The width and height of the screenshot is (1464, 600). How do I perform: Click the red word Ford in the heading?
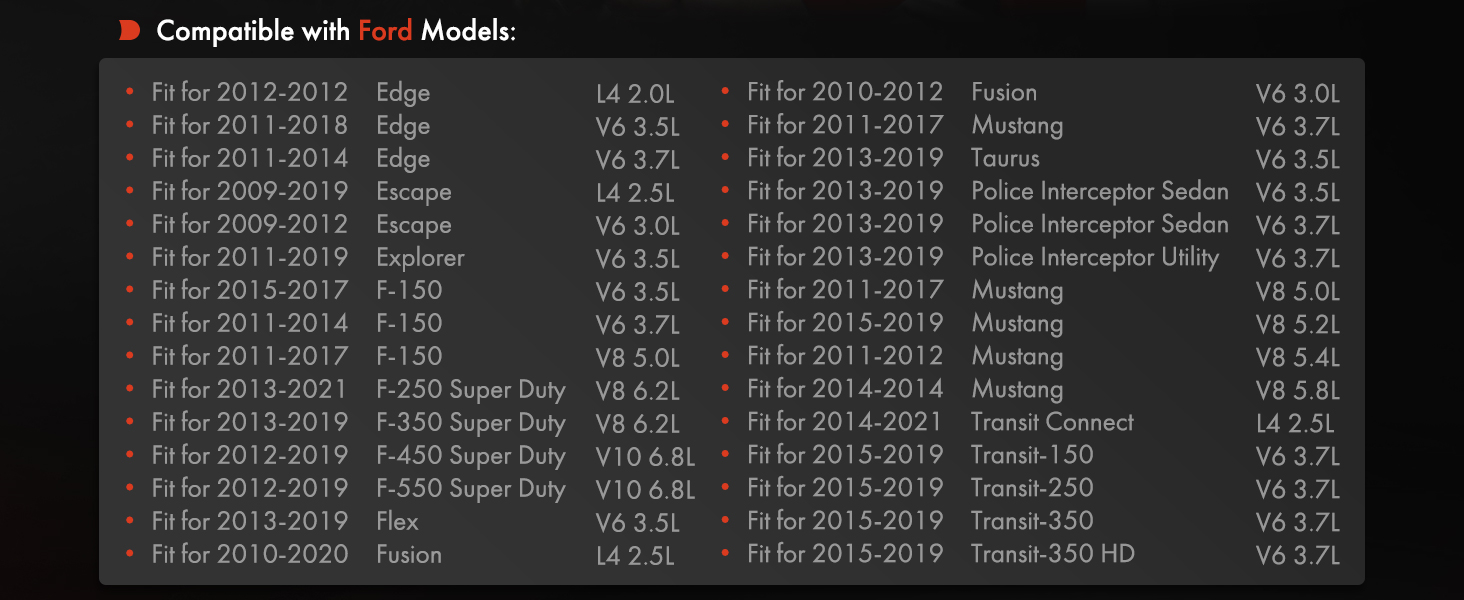pyautogui.click(x=385, y=31)
